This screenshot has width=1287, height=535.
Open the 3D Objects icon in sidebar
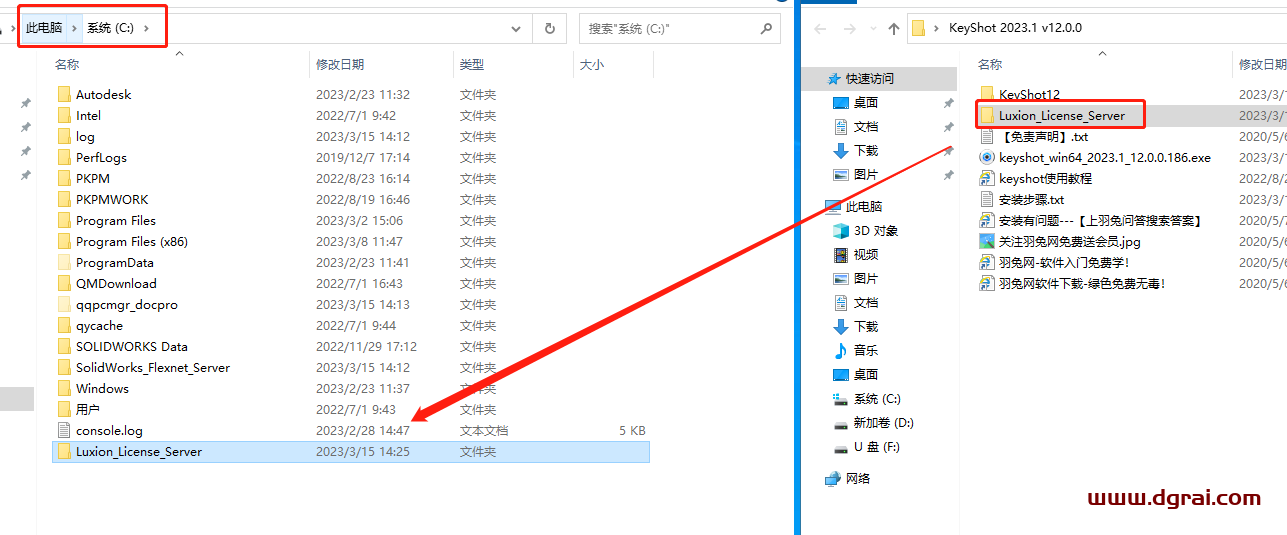[840, 230]
